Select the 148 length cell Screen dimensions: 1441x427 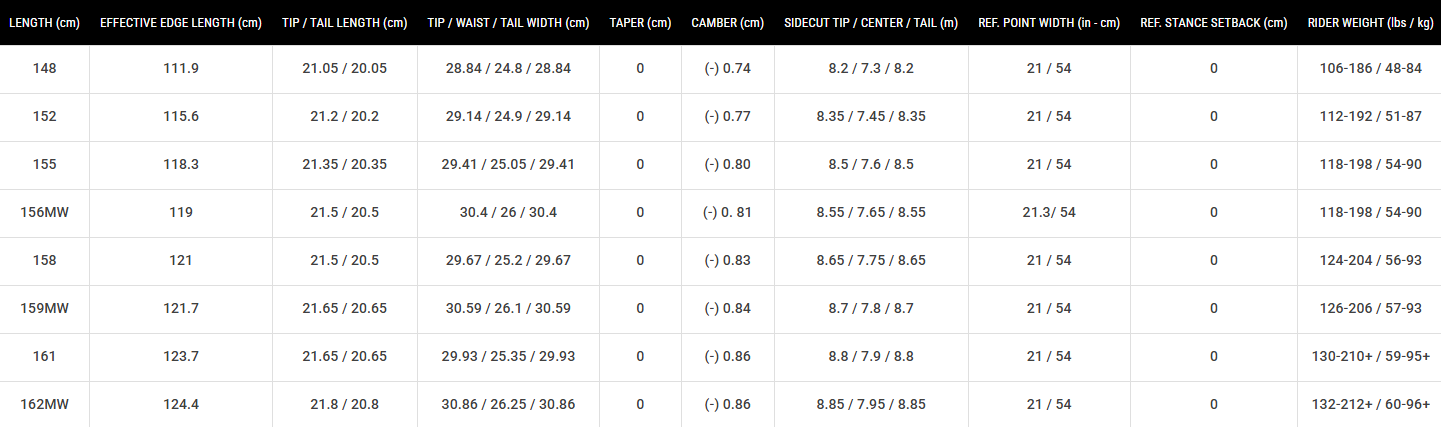(x=44, y=68)
